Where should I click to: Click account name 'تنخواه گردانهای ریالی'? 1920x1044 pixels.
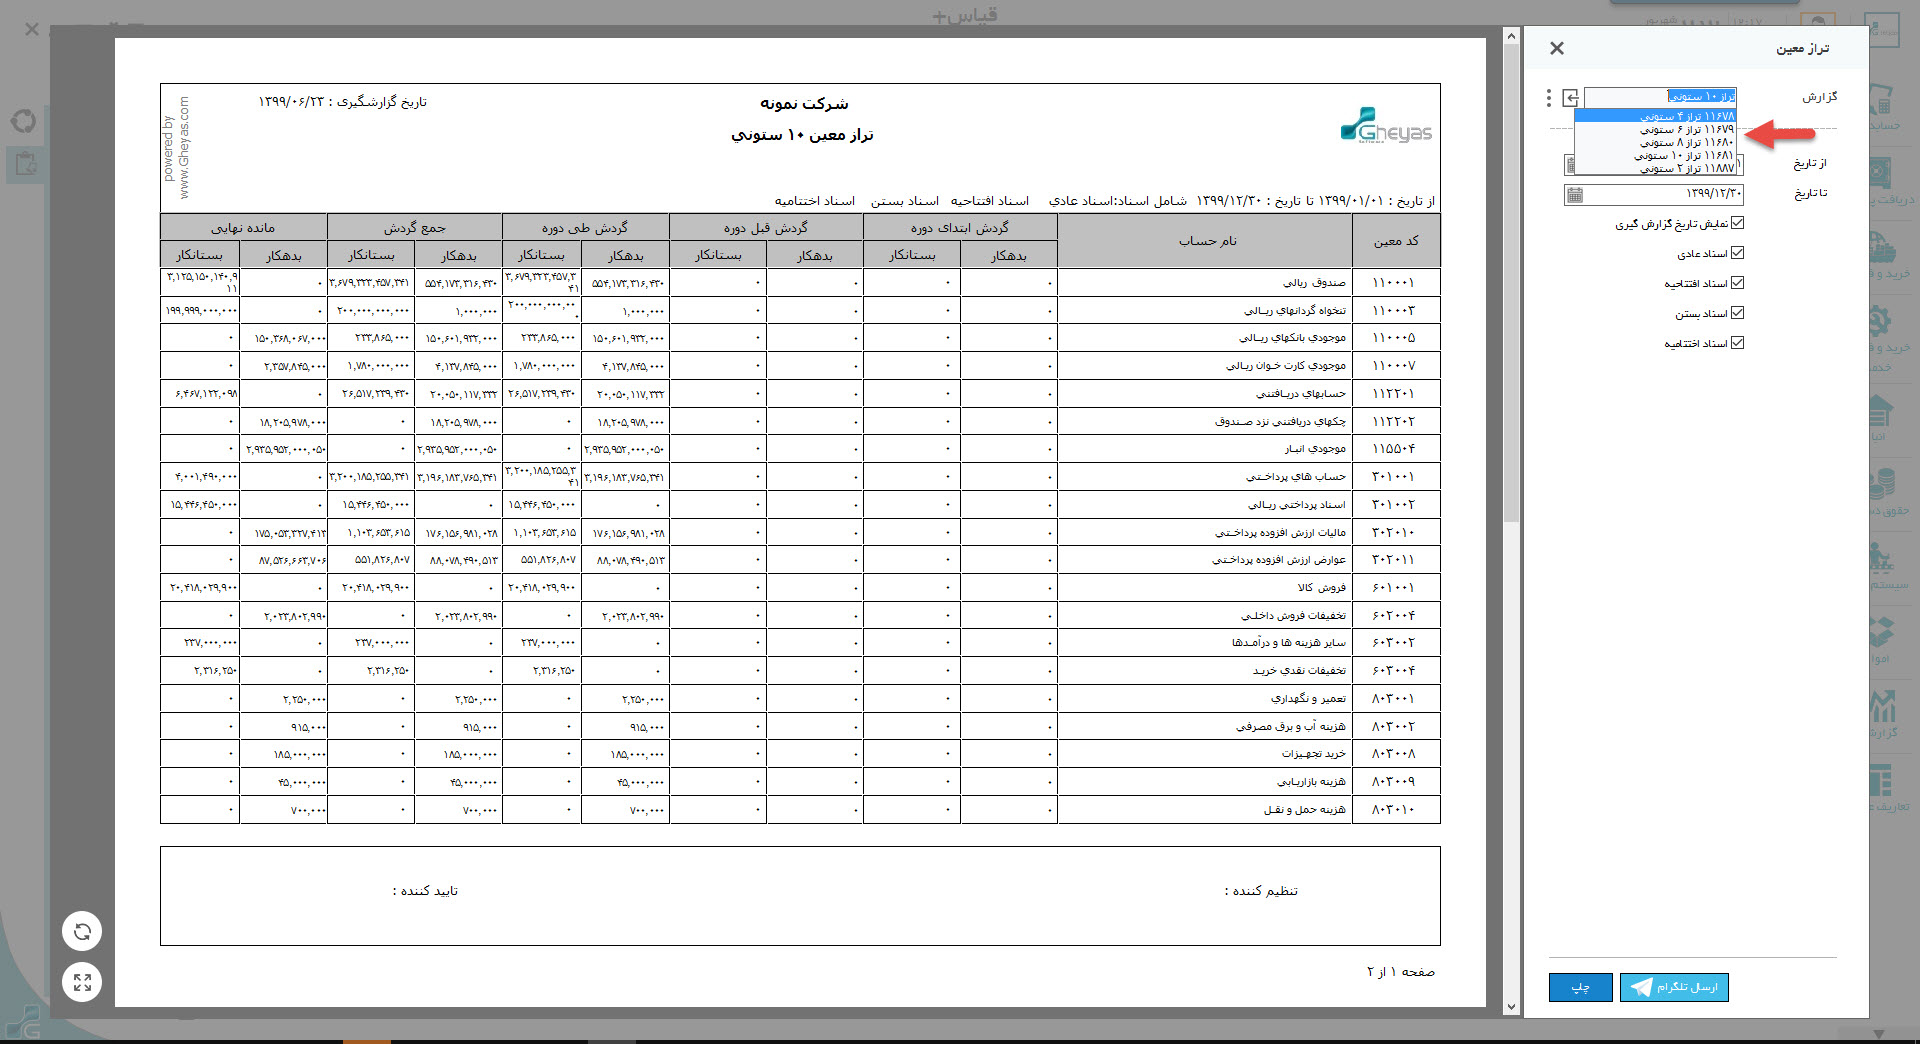[x=1295, y=310]
